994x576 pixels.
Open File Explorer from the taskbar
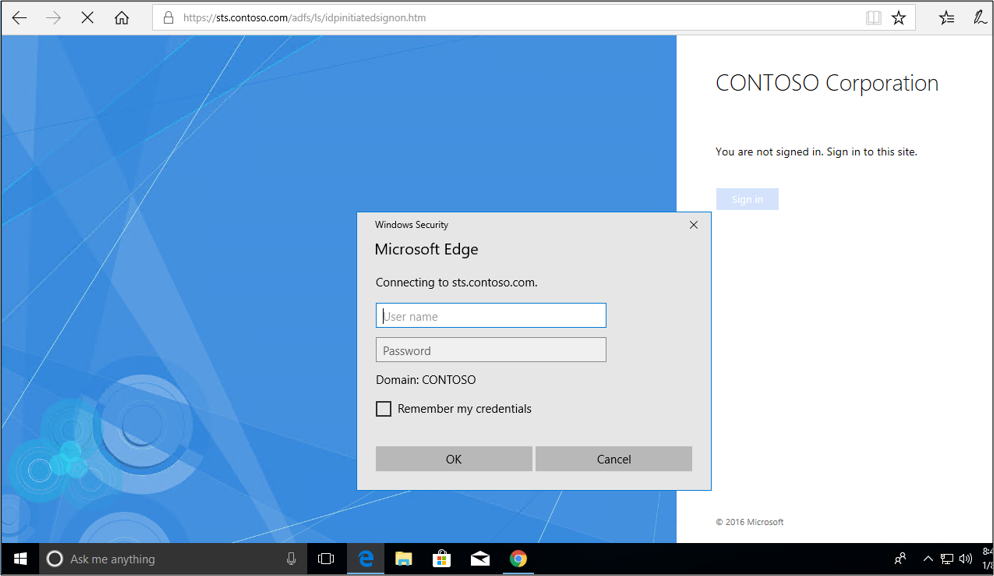coord(404,559)
